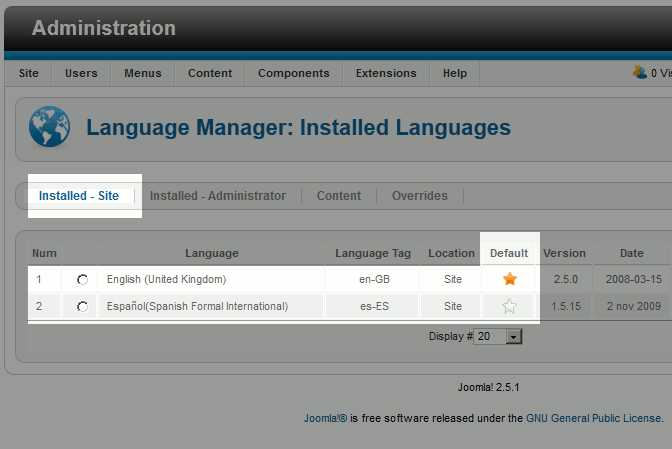Expand the Extensions menu
This screenshot has width=672, height=449.
[x=386, y=73]
